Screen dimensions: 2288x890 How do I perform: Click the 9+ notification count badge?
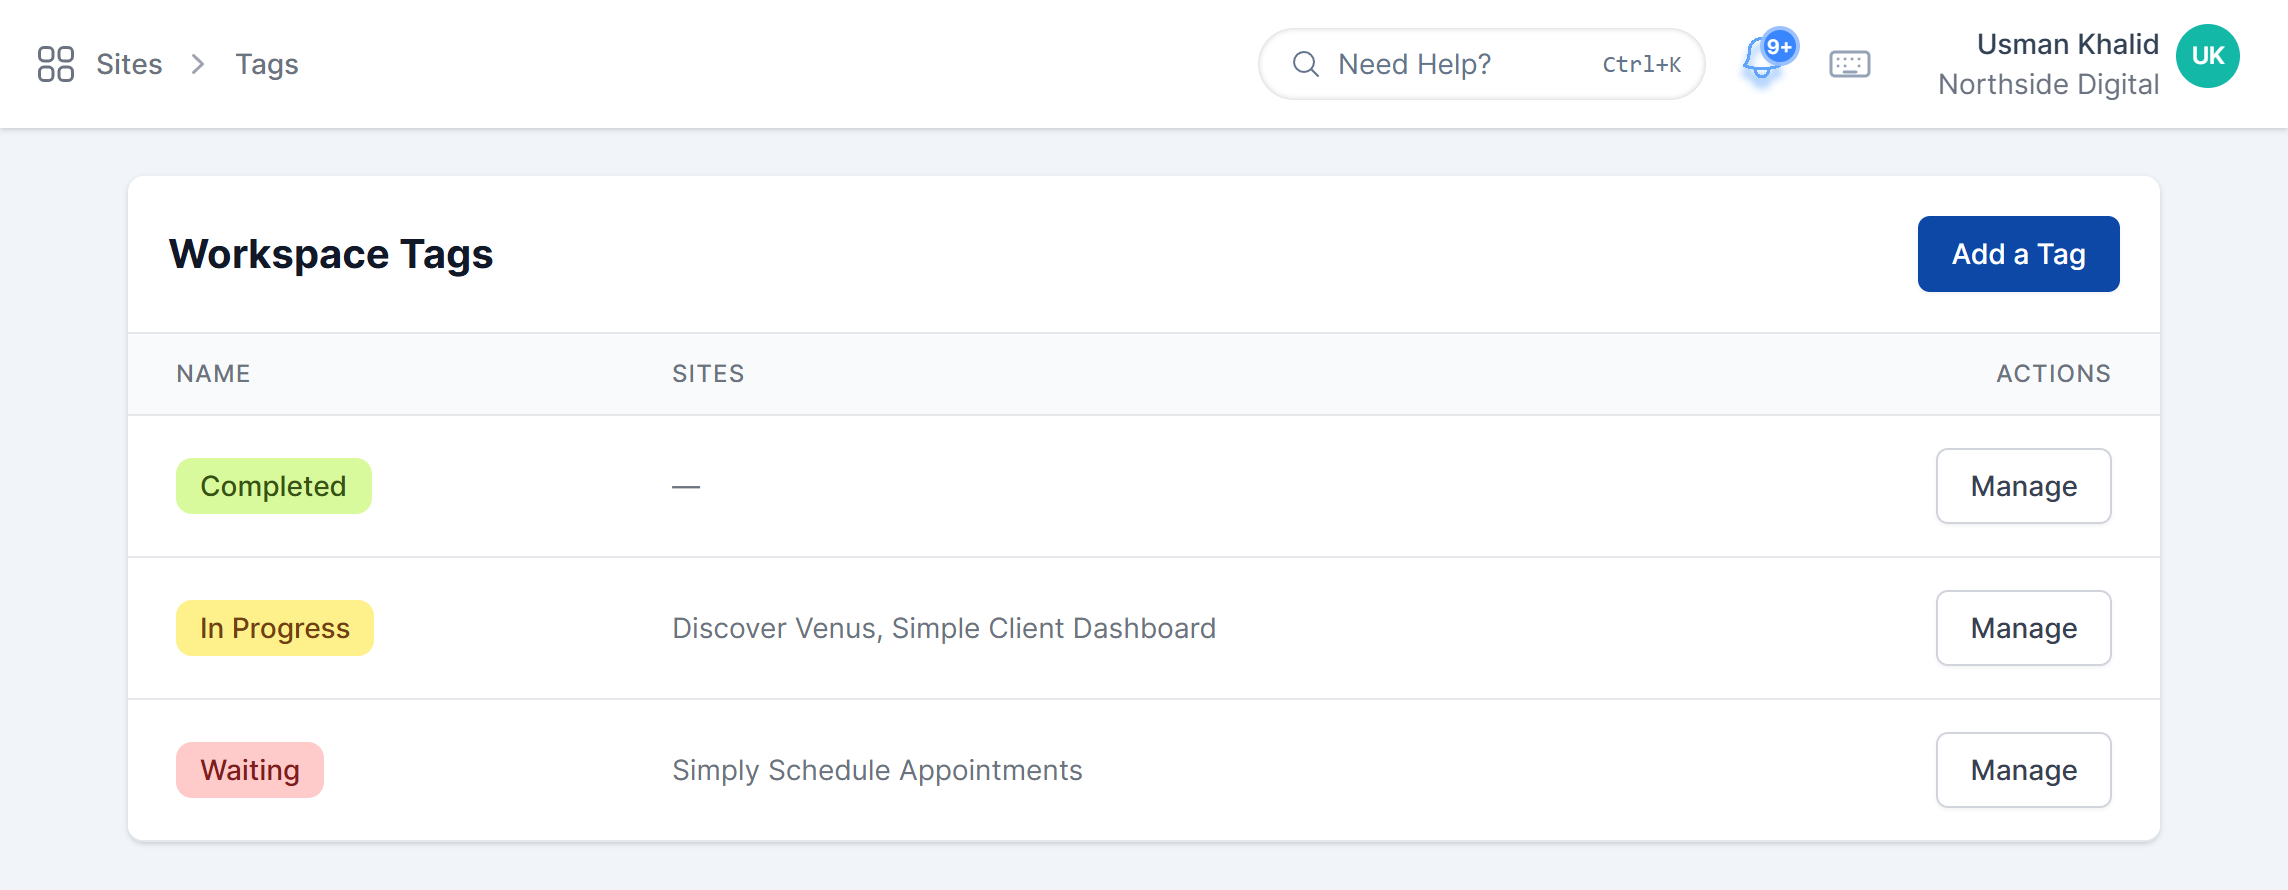pyautogui.click(x=1779, y=46)
